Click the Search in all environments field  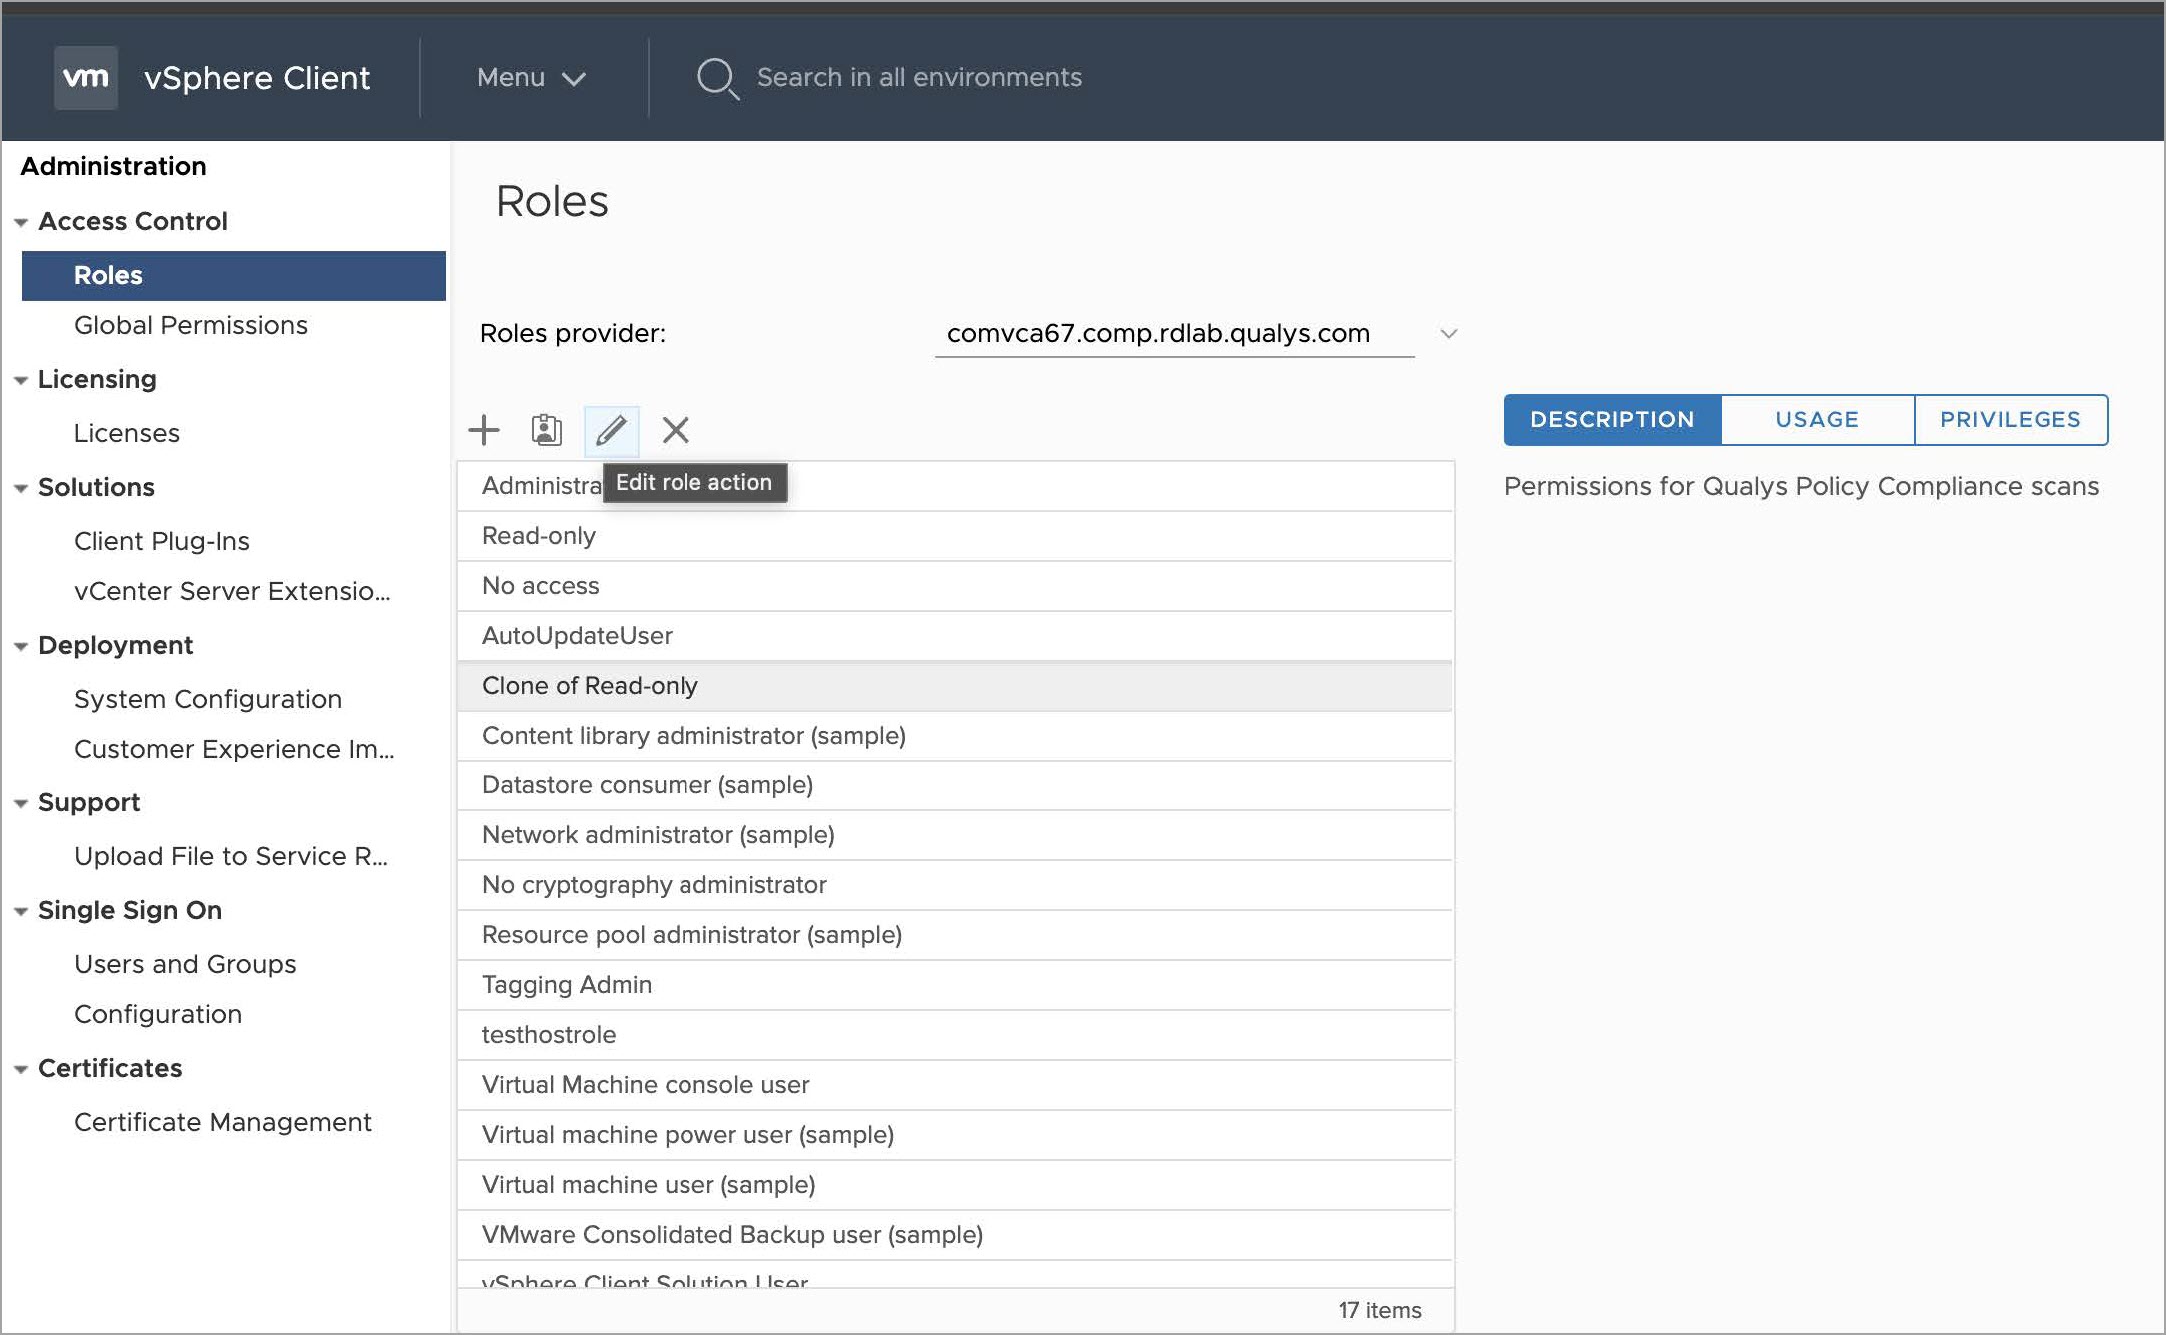[x=919, y=78]
